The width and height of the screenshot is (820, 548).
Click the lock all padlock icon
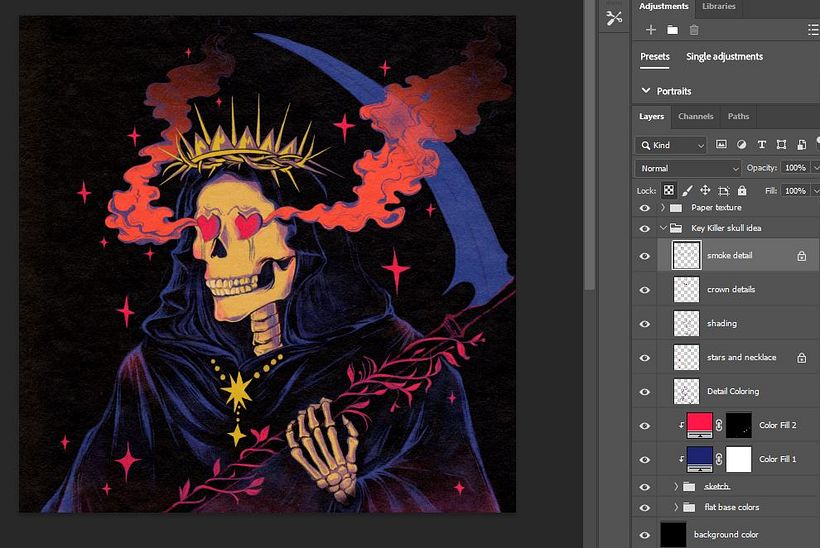pyautogui.click(x=741, y=190)
